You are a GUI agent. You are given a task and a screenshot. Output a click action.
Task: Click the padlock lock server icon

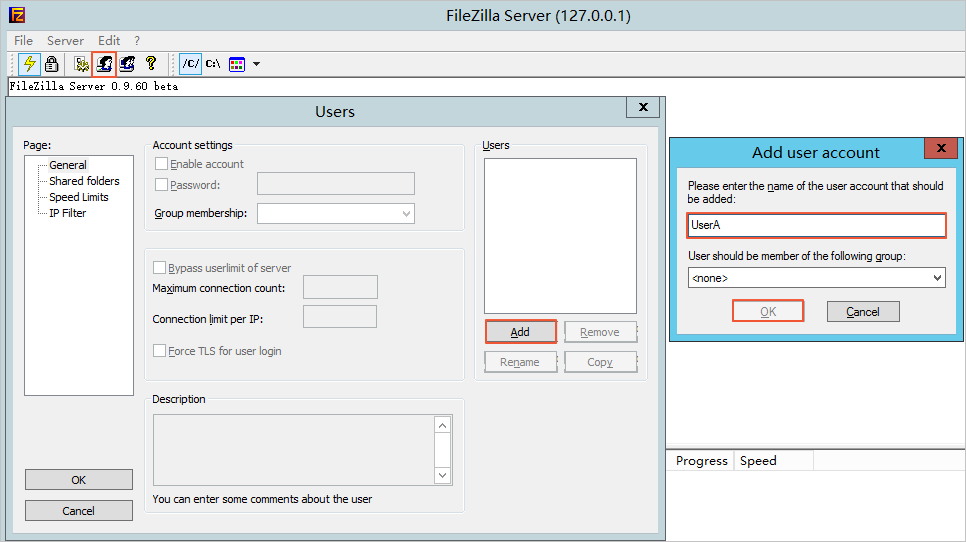coord(52,63)
